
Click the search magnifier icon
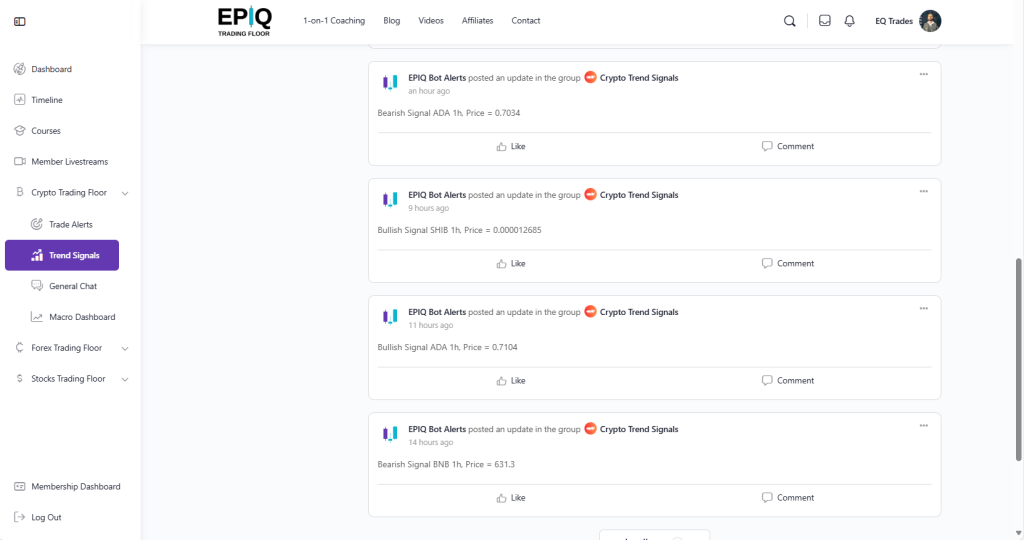790,21
